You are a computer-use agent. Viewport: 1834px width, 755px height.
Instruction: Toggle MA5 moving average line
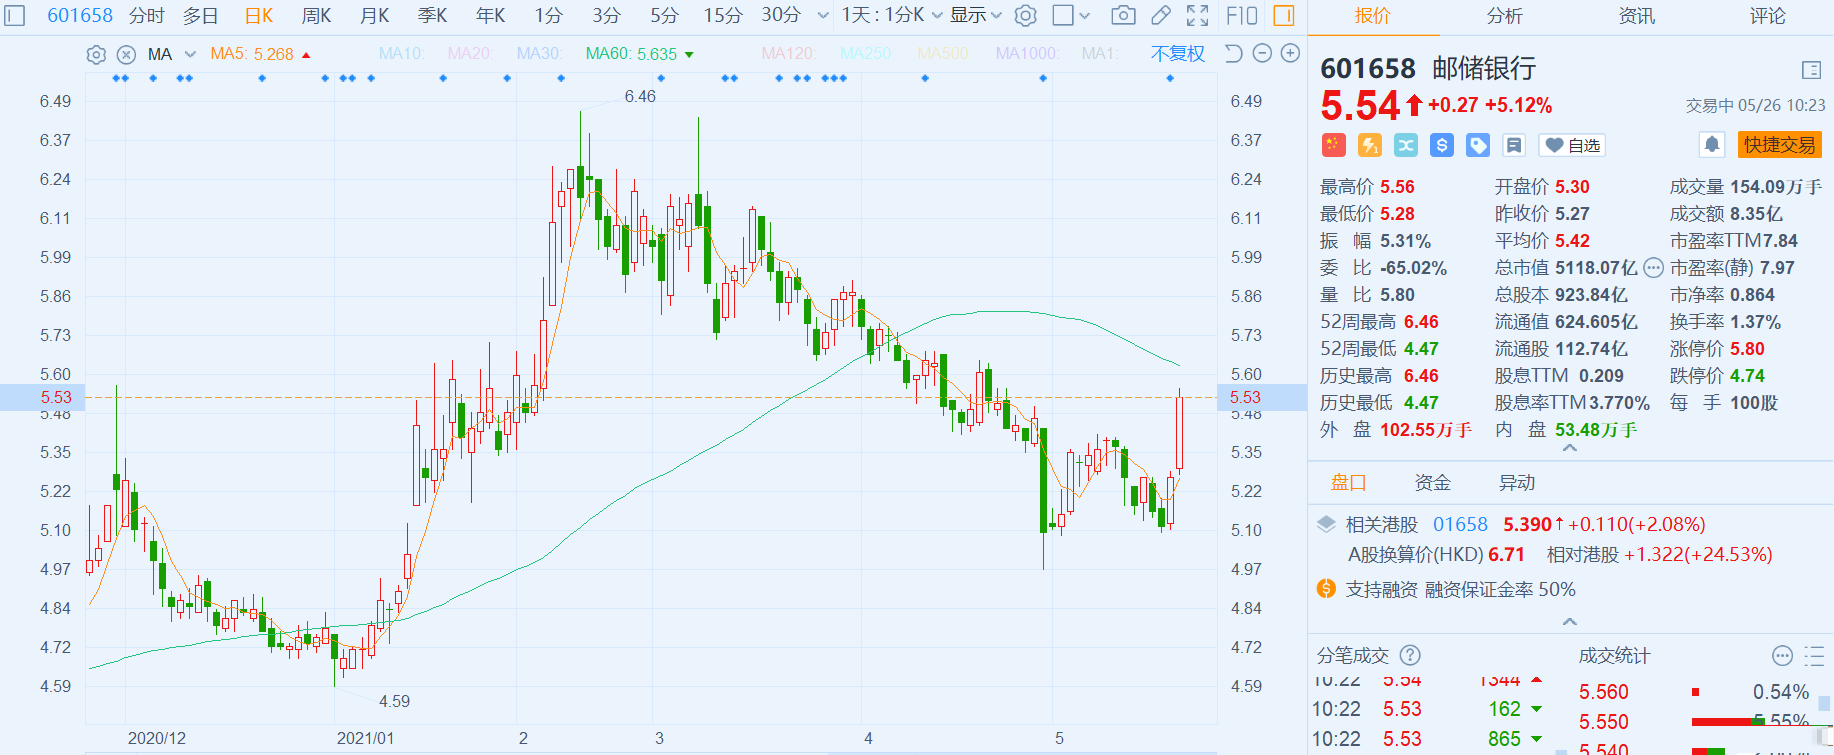(x=252, y=54)
